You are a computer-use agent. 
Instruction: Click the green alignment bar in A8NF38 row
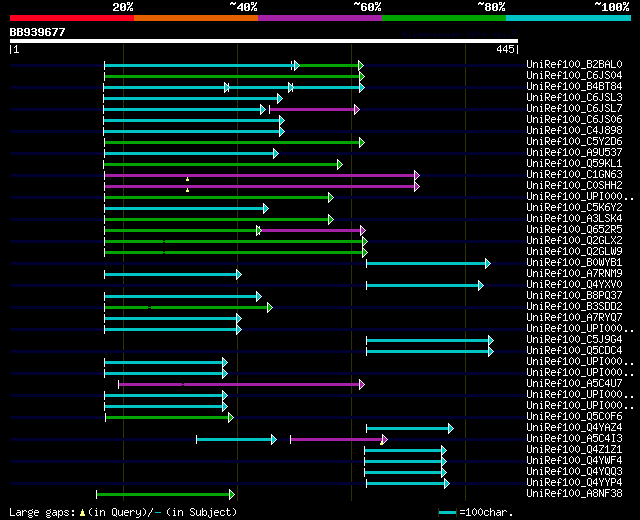coord(165,495)
